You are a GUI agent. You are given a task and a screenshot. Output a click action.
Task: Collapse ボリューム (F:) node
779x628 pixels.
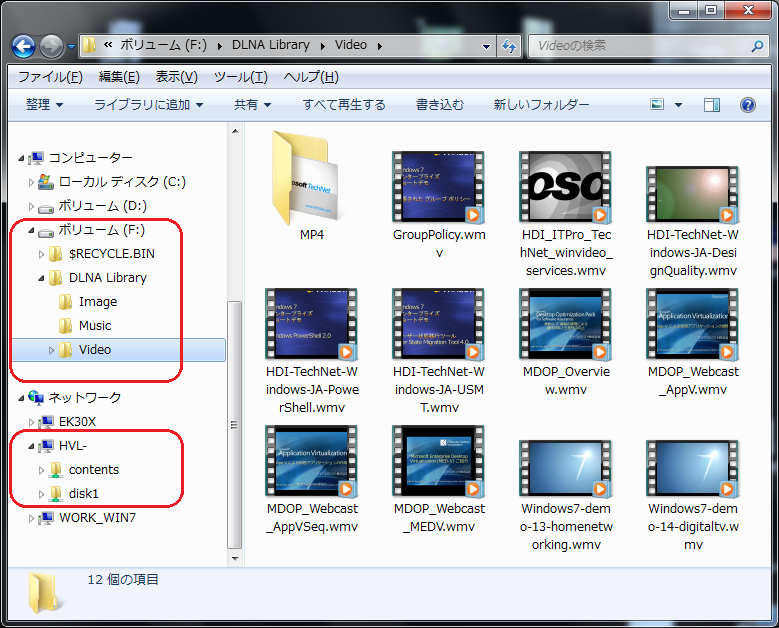click(31, 231)
